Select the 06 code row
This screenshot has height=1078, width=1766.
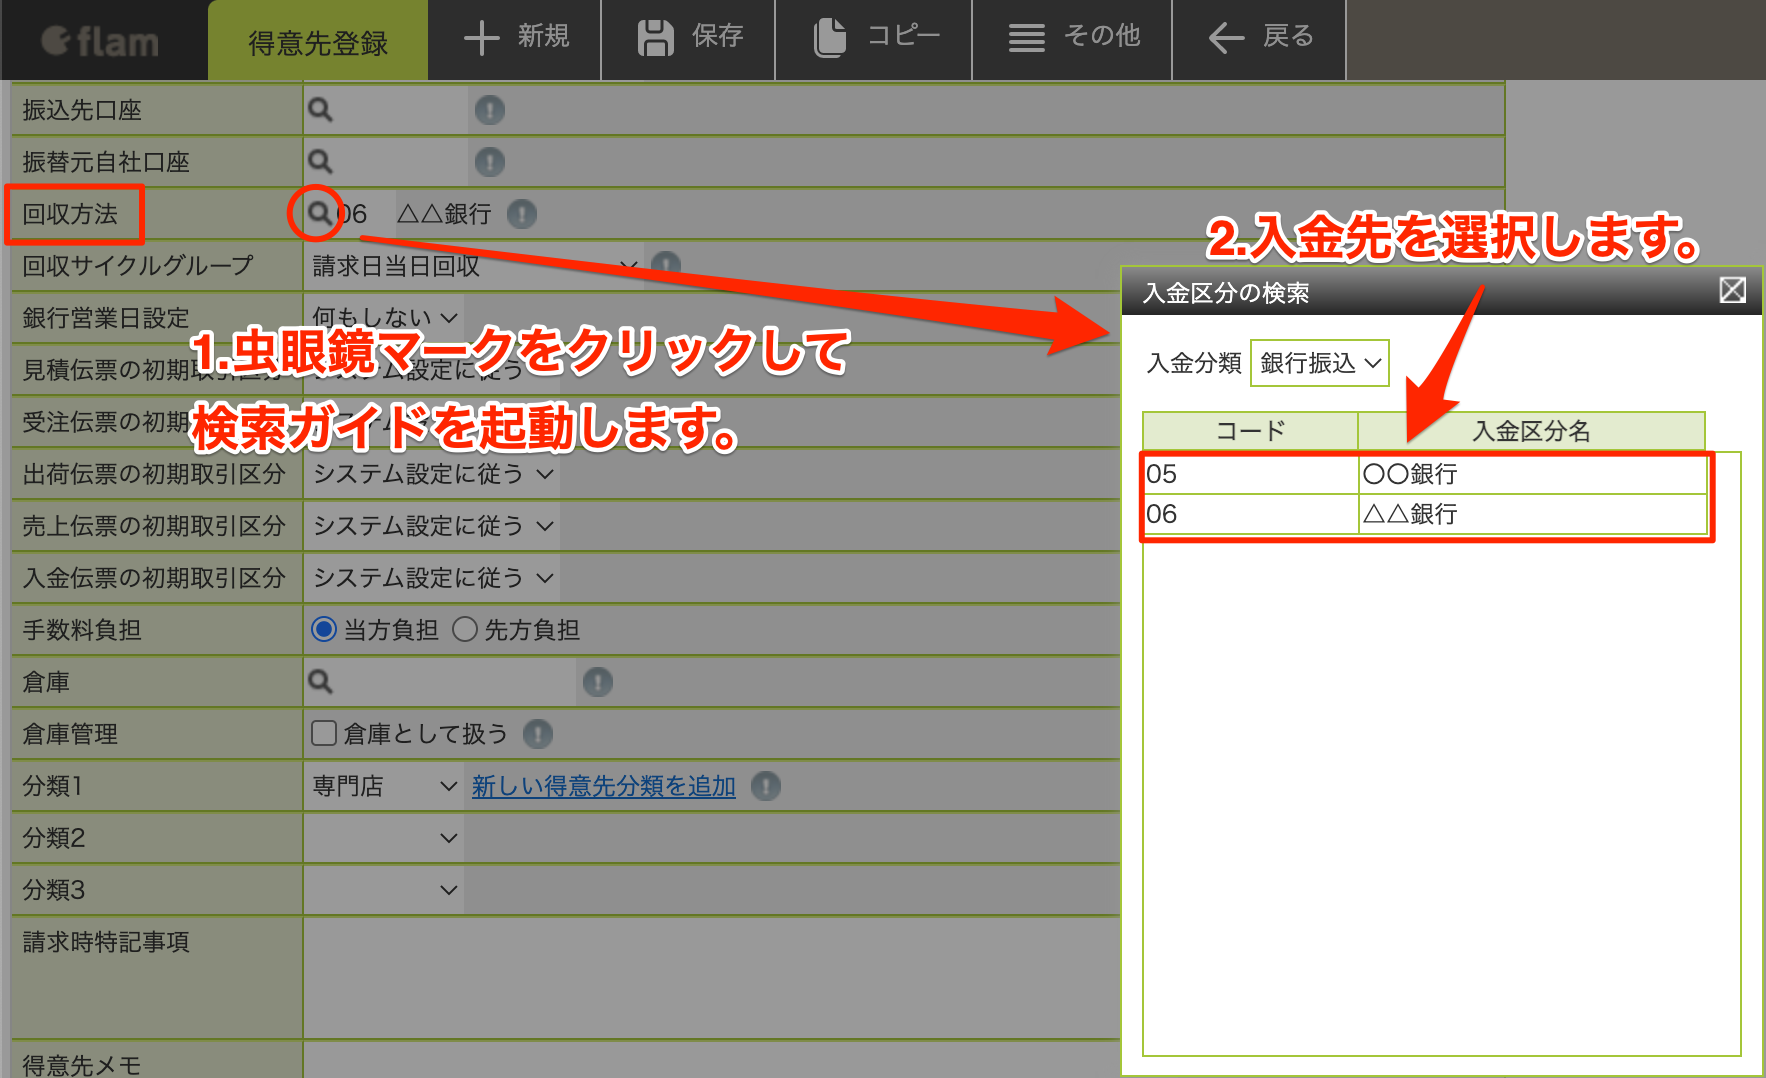(x=1250, y=514)
